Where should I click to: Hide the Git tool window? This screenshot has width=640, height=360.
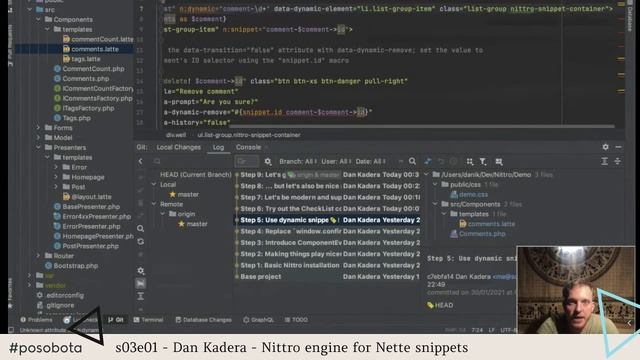point(618,147)
